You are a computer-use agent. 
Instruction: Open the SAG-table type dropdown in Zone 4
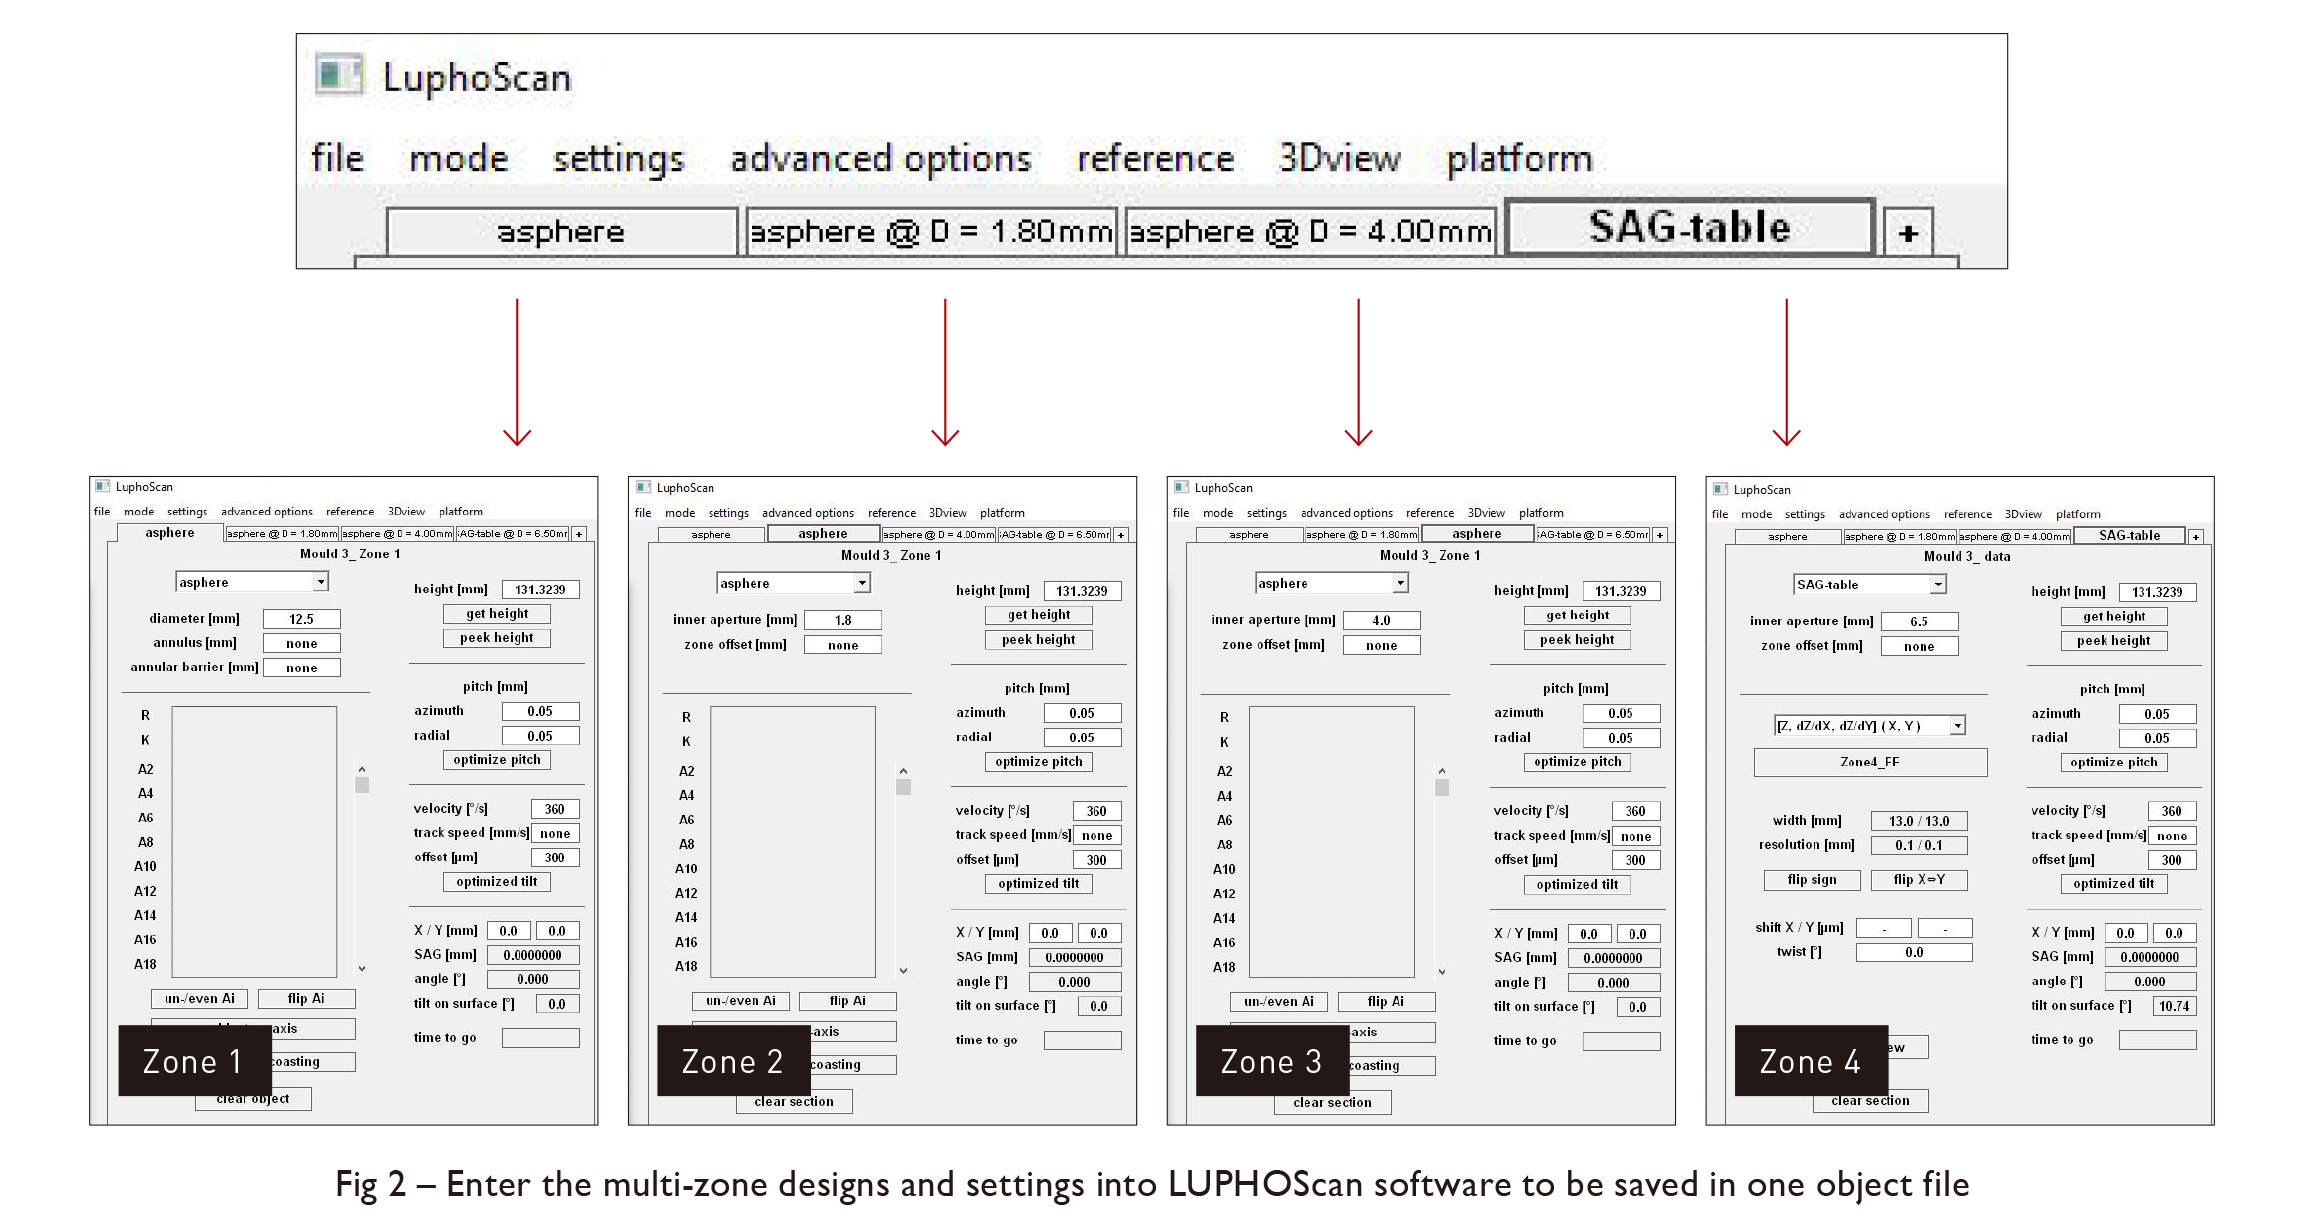tap(1938, 585)
